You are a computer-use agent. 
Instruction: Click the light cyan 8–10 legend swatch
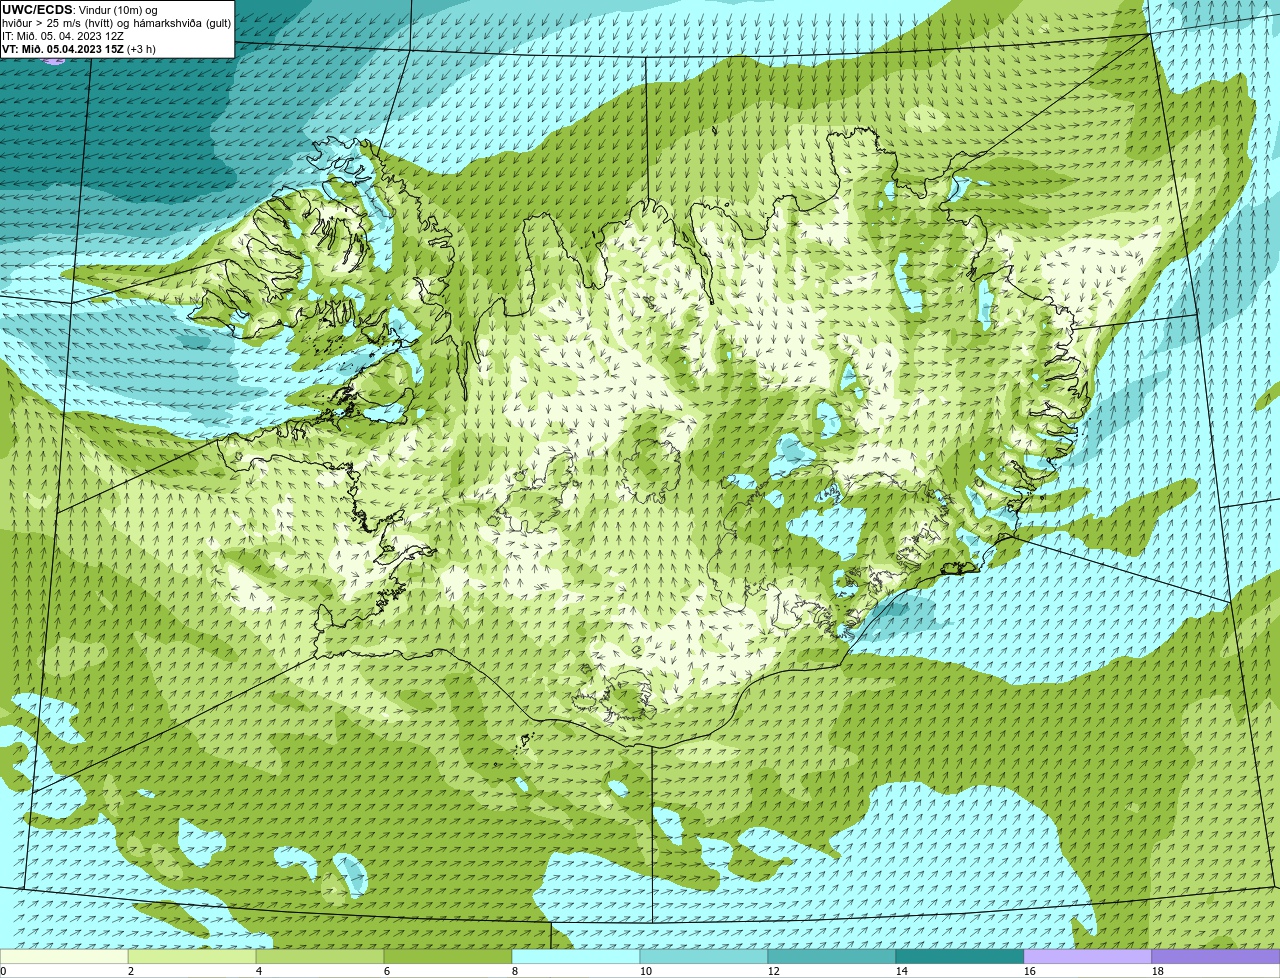pyautogui.click(x=576, y=957)
